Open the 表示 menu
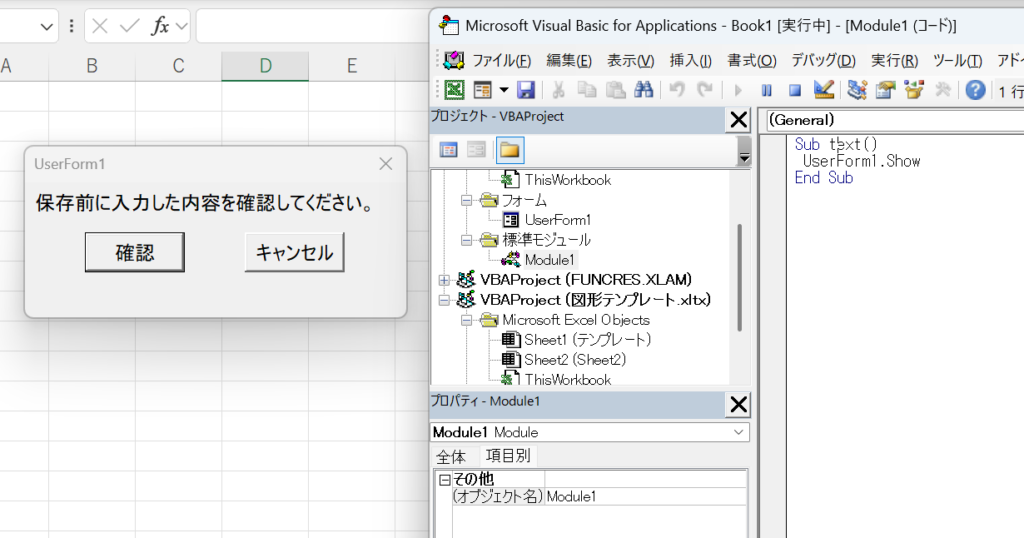This screenshot has width=1024, height=538. [631, 61]
